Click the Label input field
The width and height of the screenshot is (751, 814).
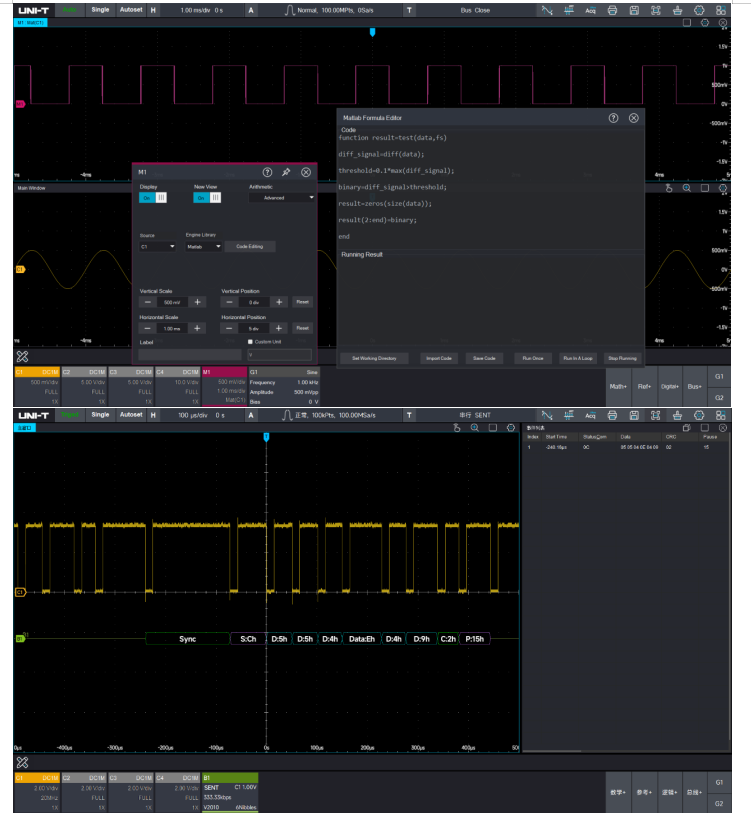click(x=189, y=354)
